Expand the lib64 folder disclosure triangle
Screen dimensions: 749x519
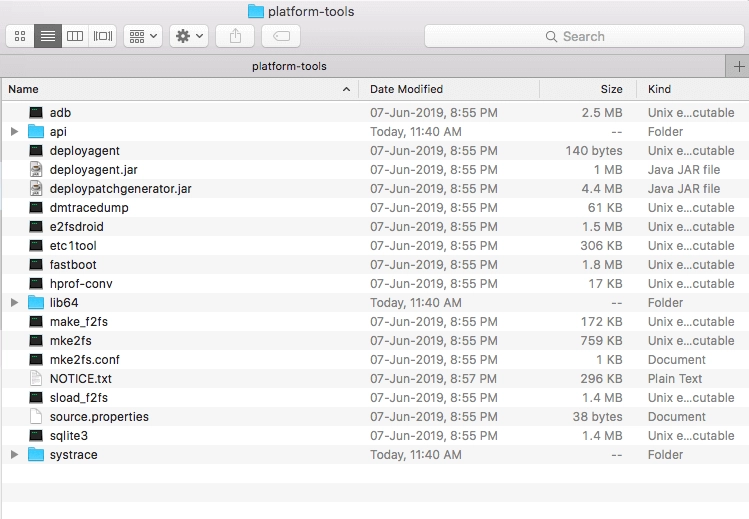[14, 303]
